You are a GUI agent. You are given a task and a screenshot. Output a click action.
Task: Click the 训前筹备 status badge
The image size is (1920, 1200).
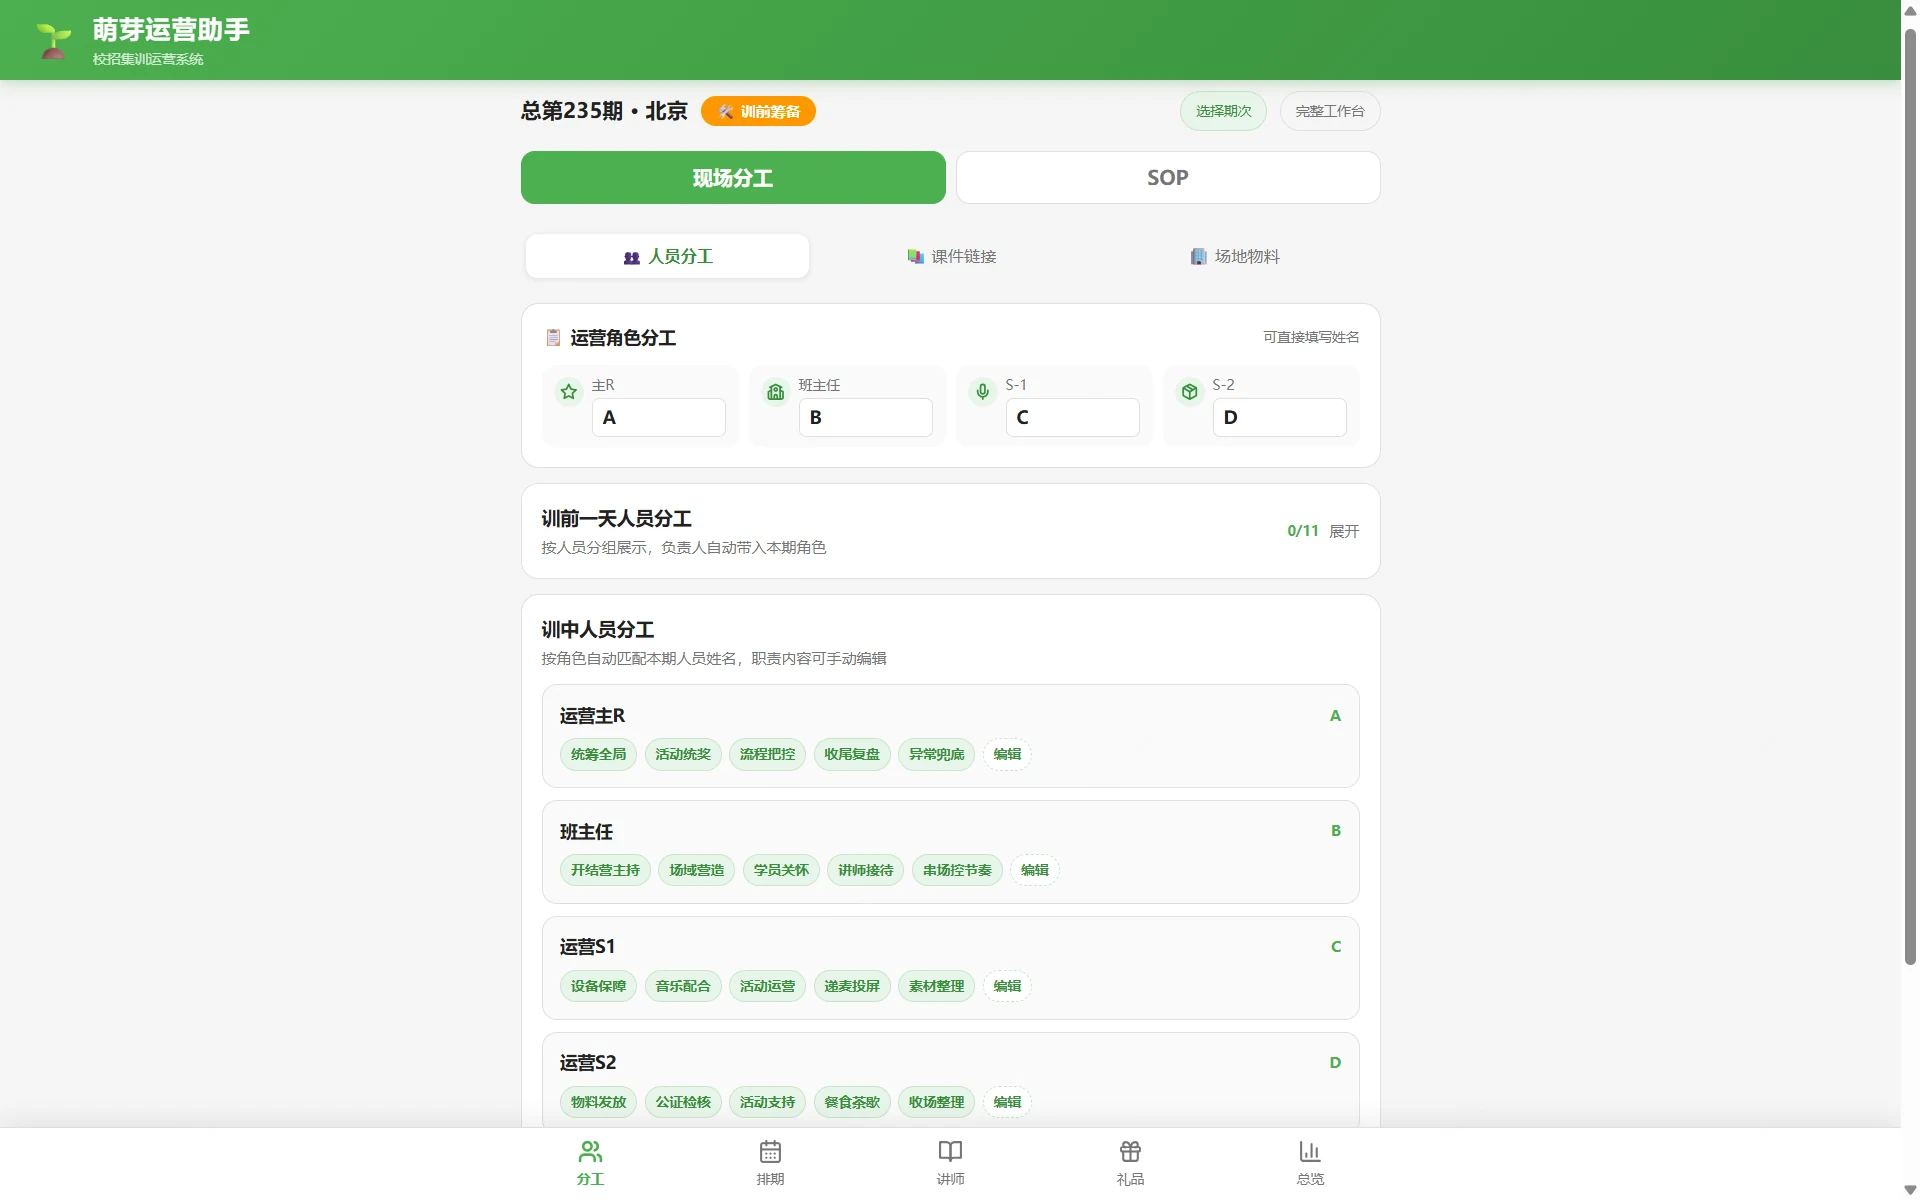coord(758,111)
